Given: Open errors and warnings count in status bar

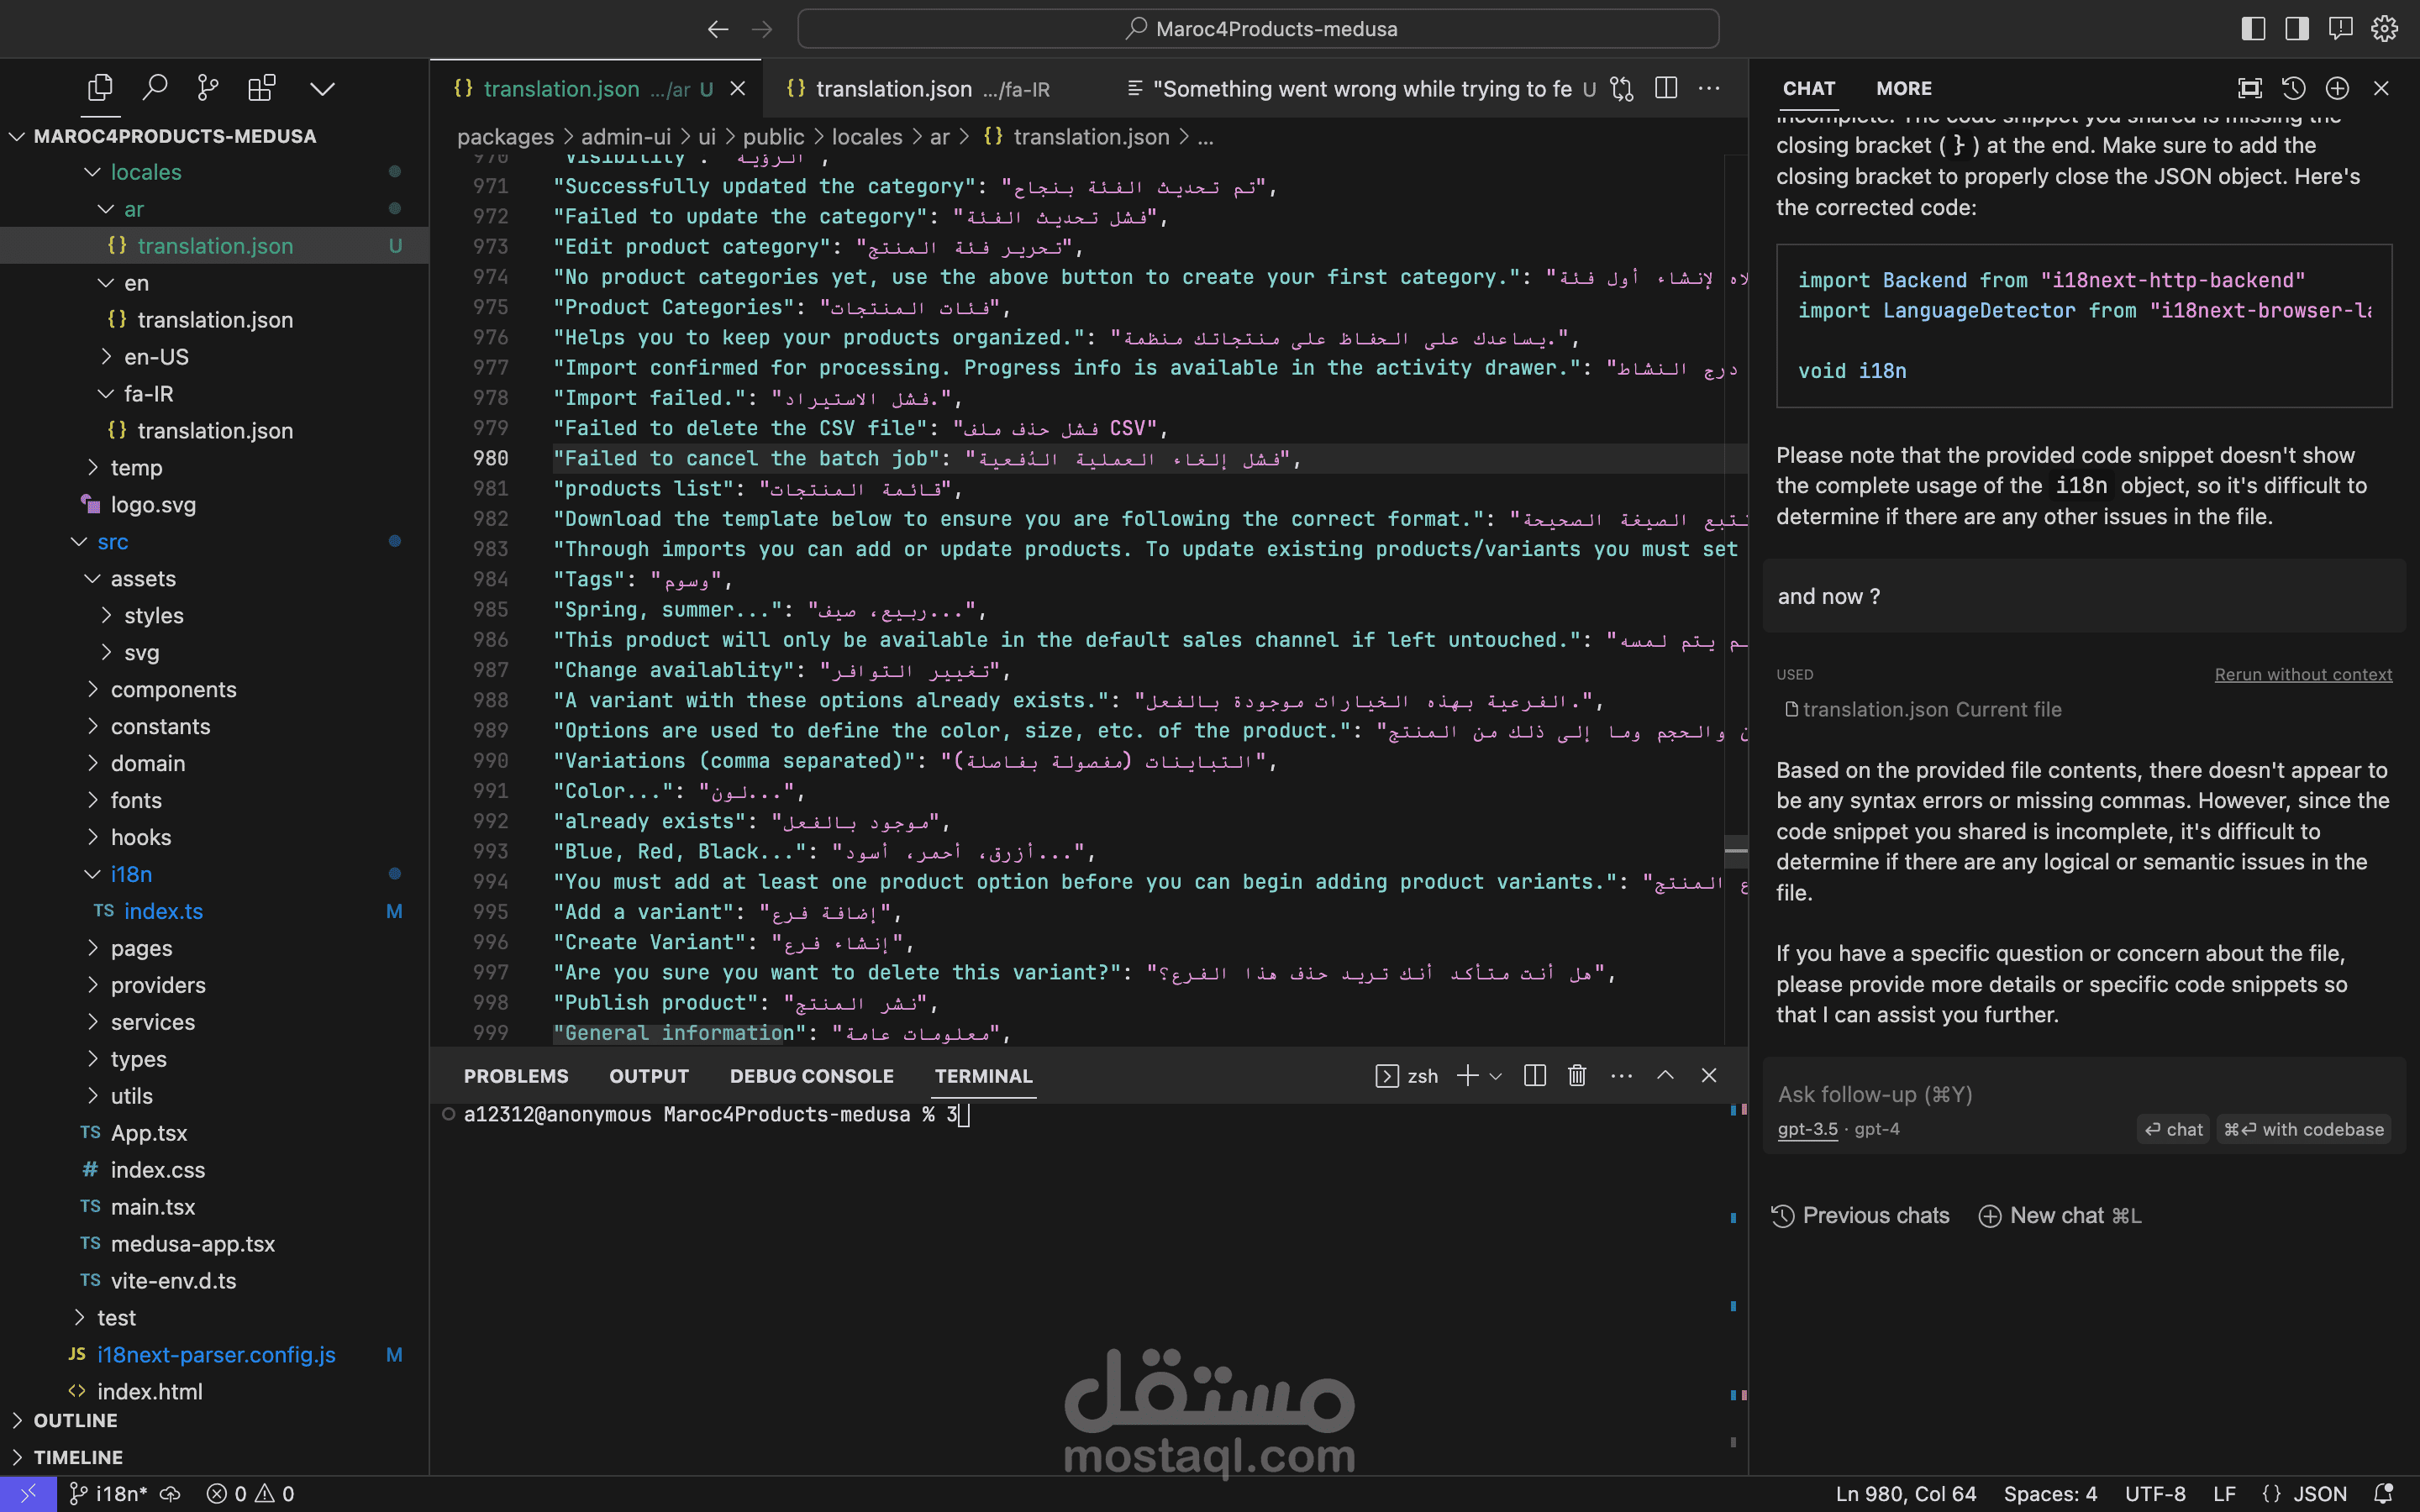Looking at the screenshot, I should coord(250,1494).
